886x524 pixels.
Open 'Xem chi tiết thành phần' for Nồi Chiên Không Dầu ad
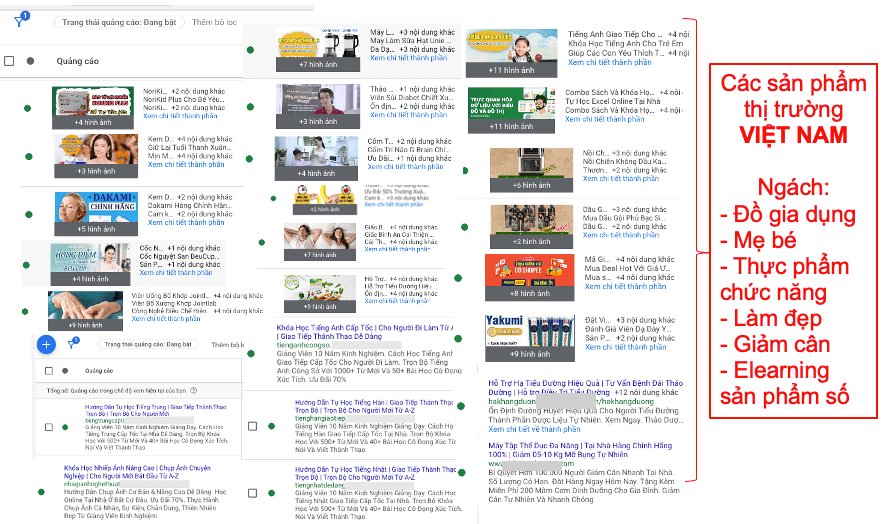click(620, 179)
